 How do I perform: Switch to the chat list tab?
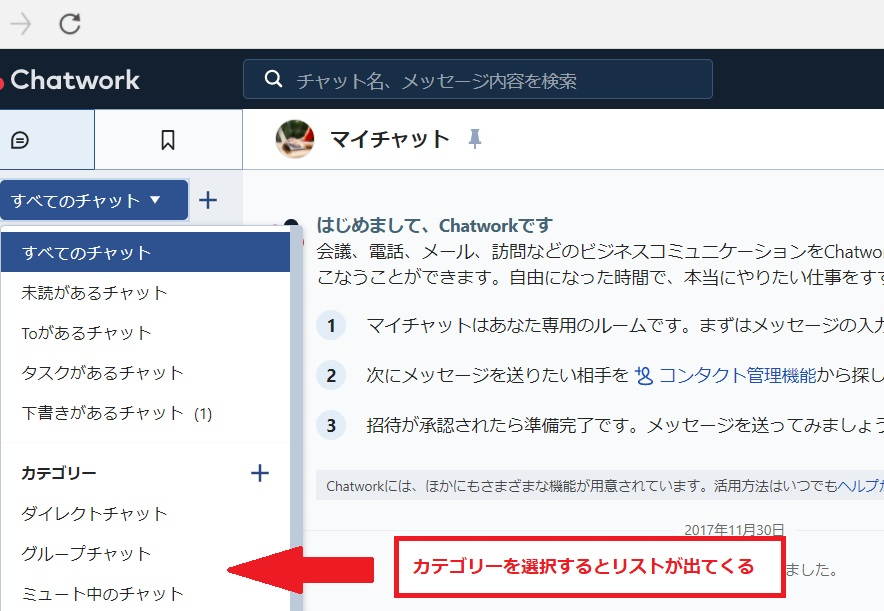point(47,139)
